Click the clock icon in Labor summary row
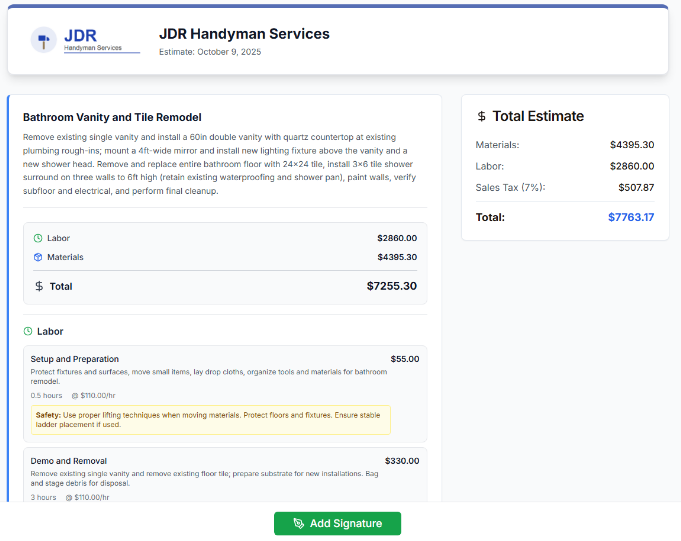 38,238
